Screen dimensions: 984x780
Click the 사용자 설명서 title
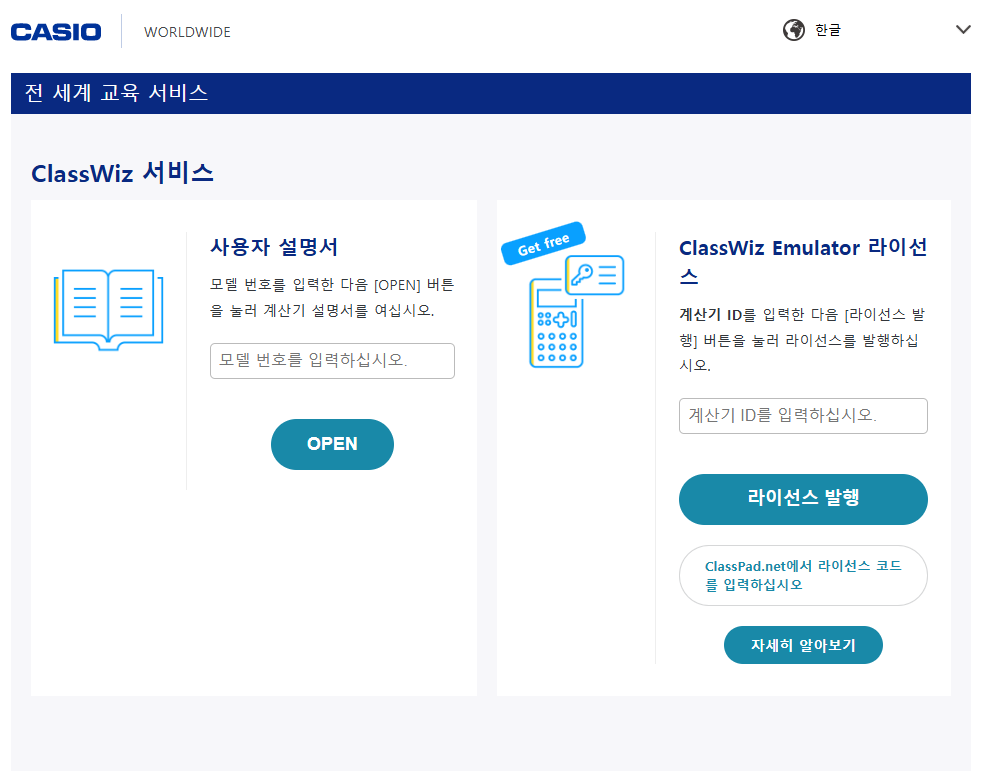pos(274,247)
